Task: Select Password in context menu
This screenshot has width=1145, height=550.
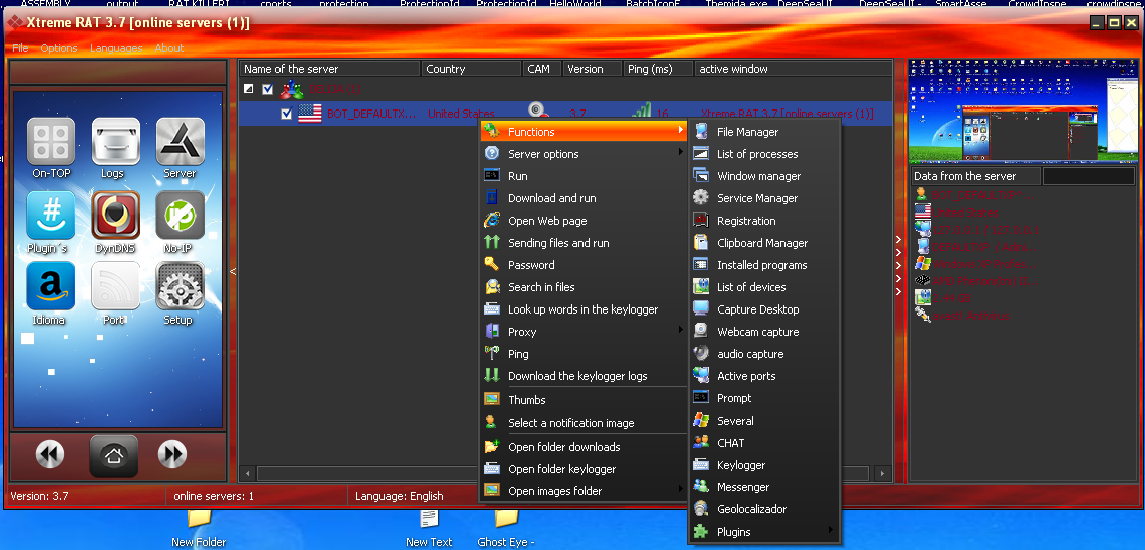Action: [584, 265]
